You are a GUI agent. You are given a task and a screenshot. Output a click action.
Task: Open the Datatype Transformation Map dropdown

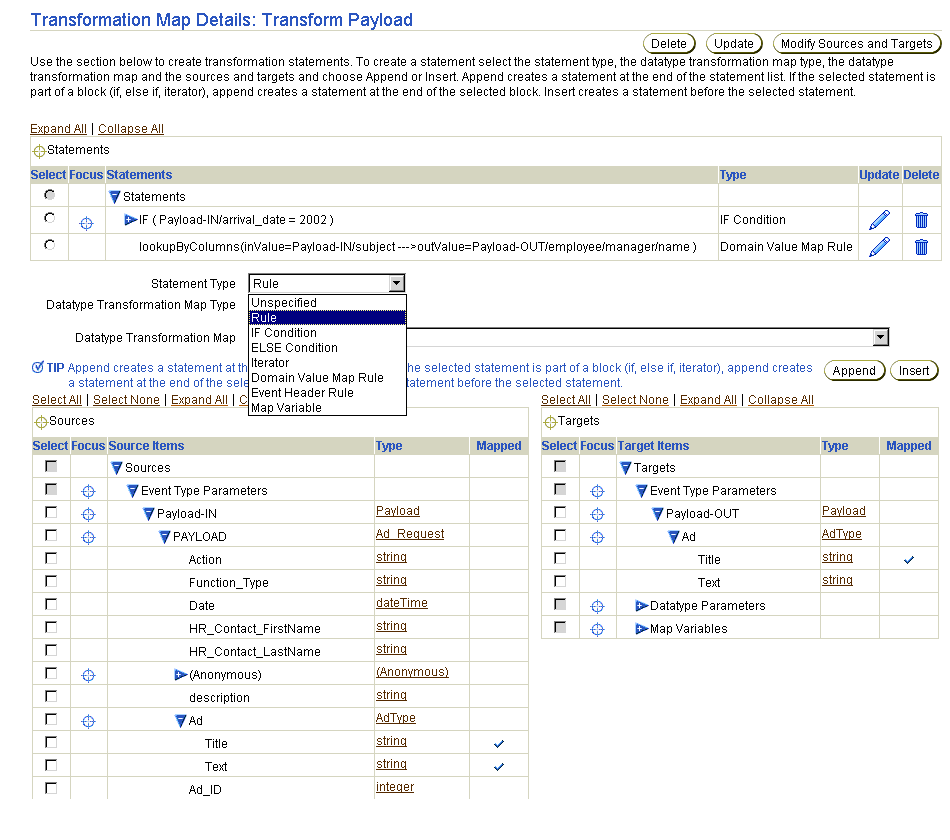tap(881, 337)
